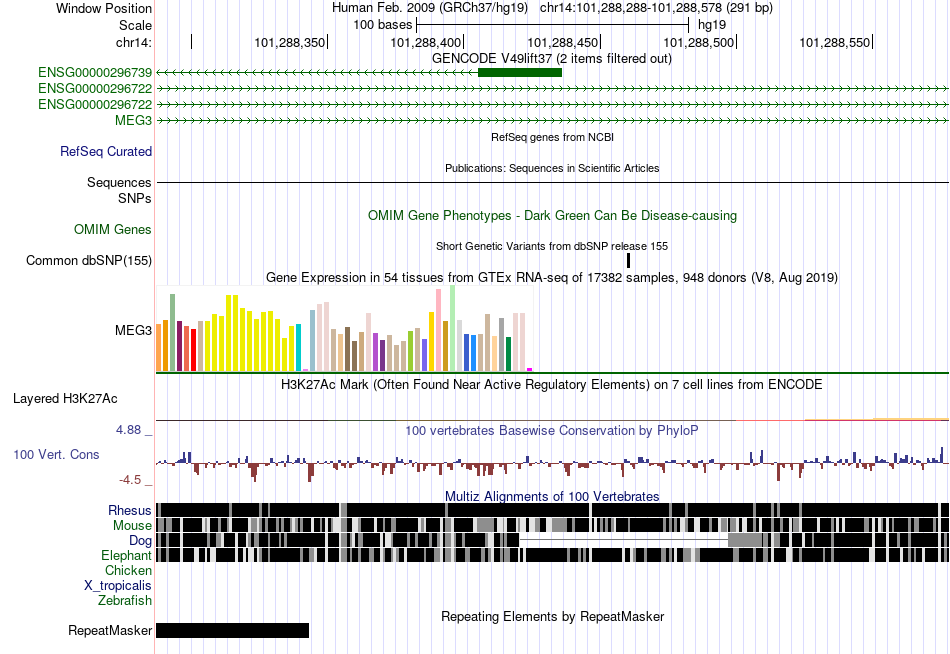Click the 101,288,500 ruler coordinate

[699, 42]
